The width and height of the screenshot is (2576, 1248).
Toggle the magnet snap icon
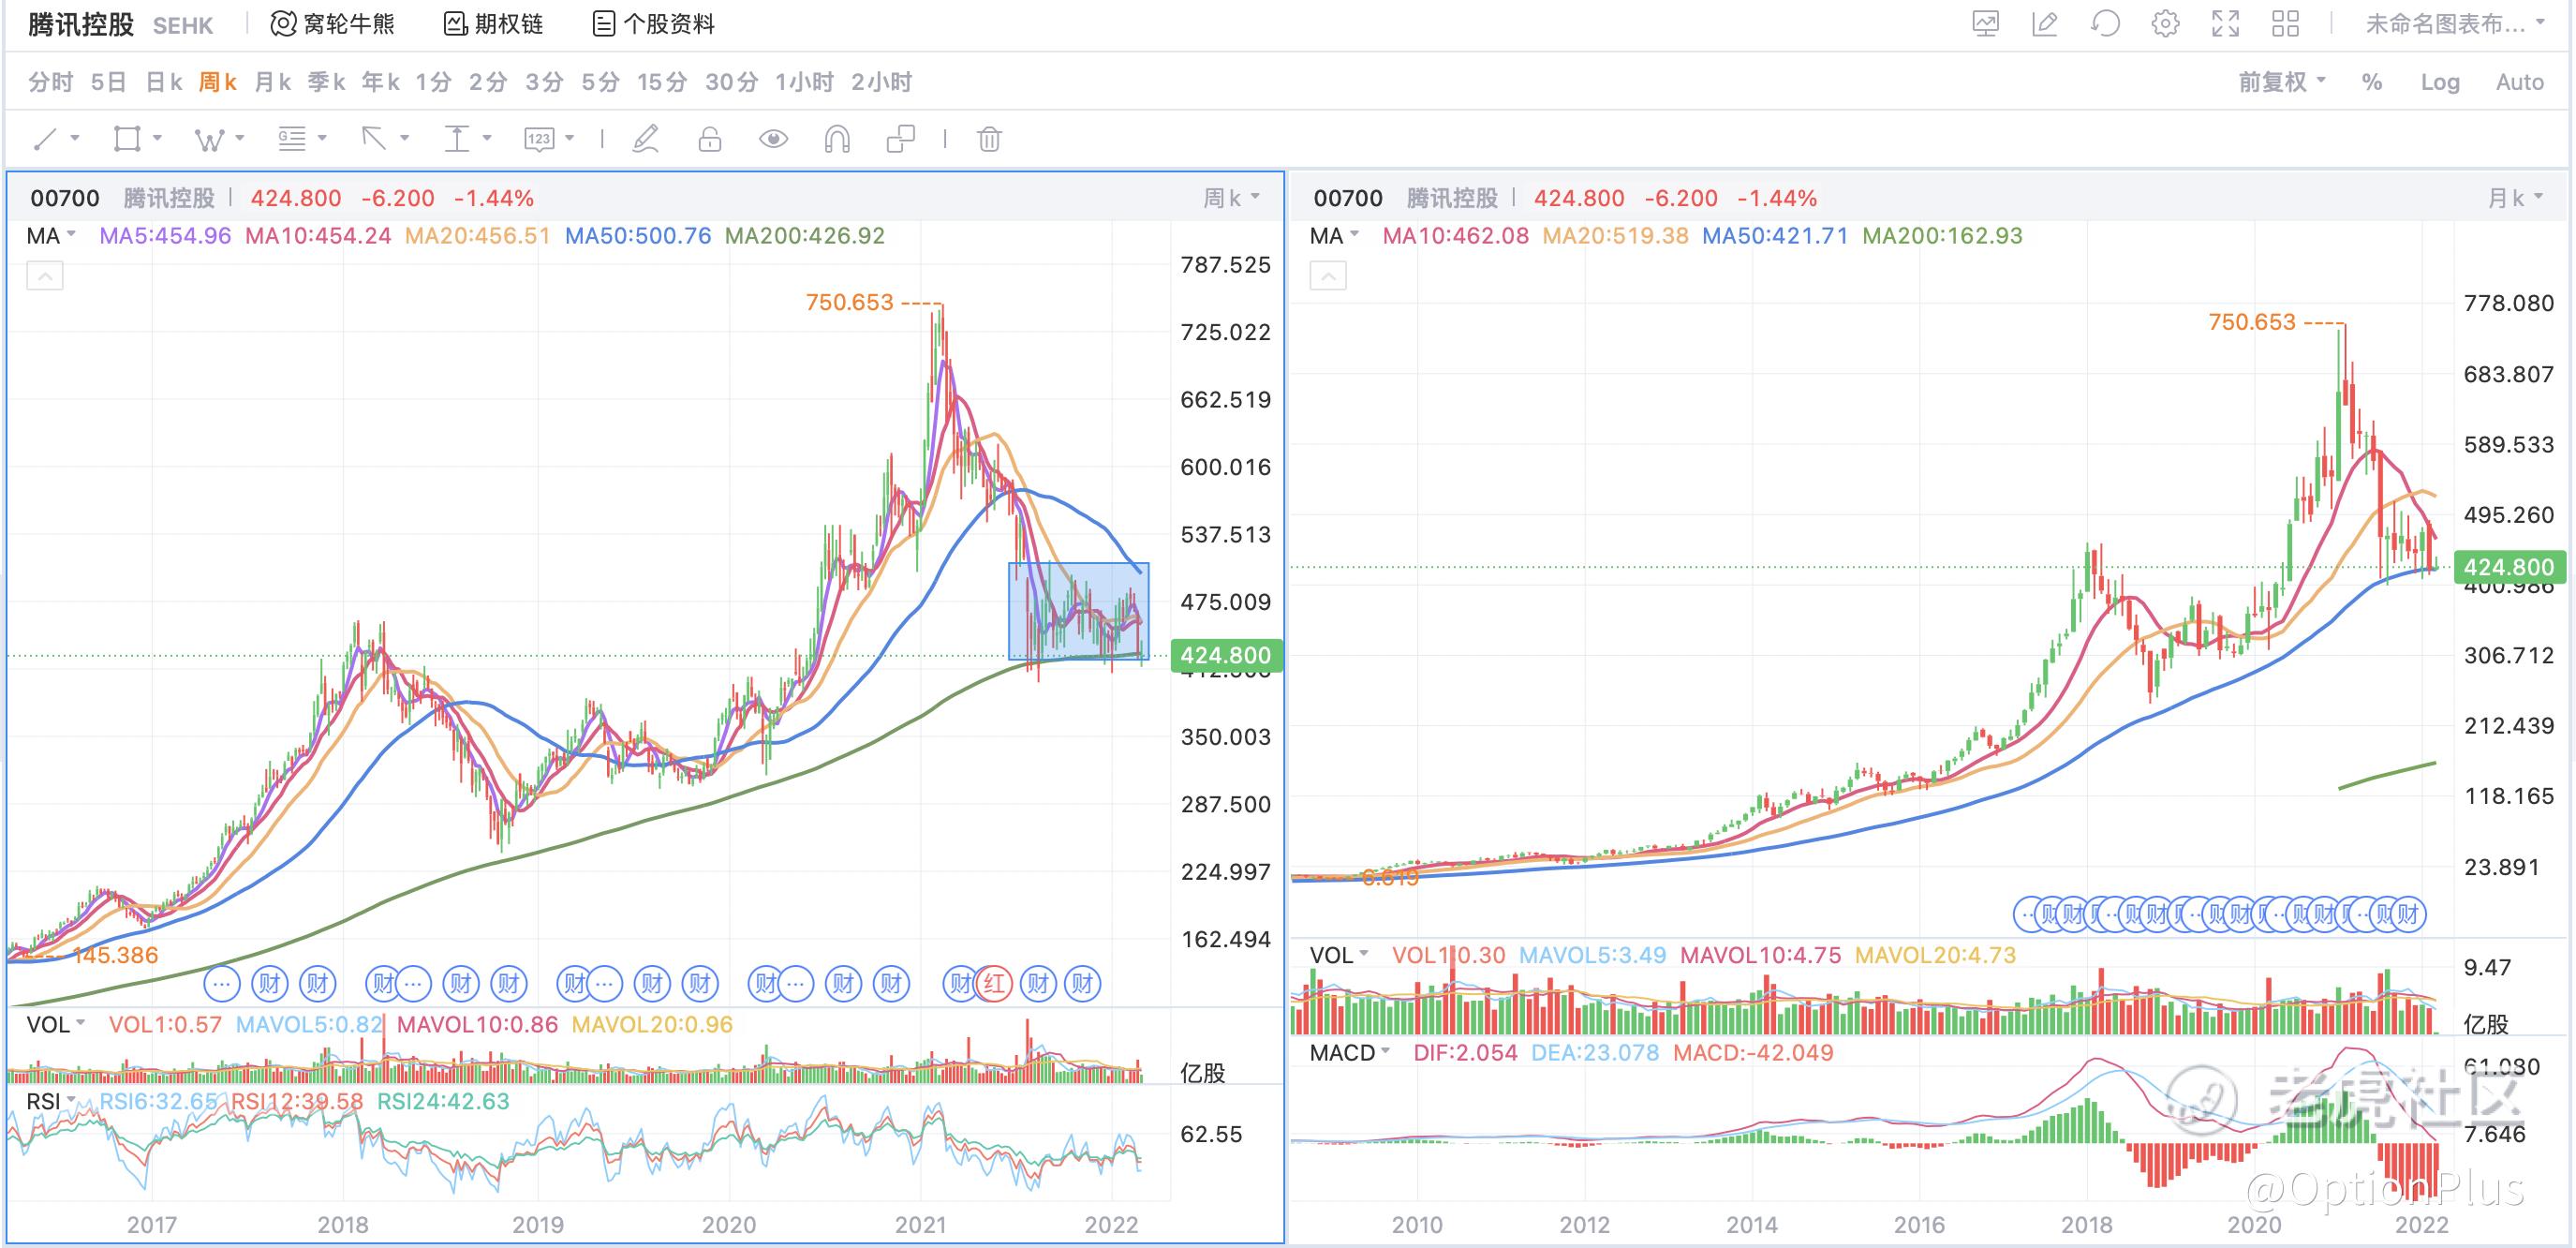(837, 139)
